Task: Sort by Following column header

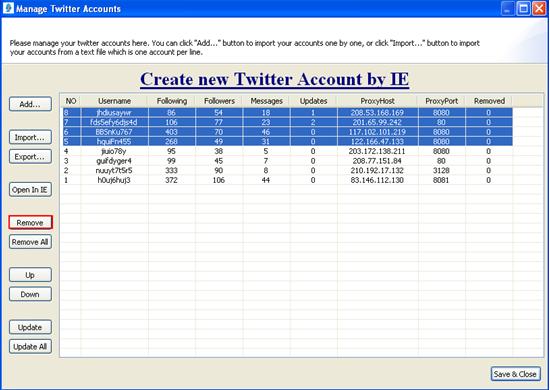Action: click(172, 101)
